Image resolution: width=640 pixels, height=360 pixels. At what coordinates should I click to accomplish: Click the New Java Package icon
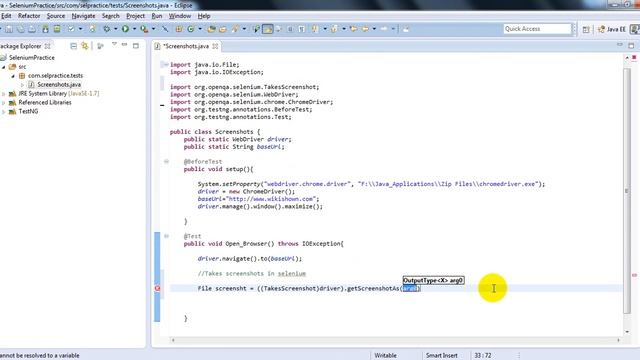(178, 29)
